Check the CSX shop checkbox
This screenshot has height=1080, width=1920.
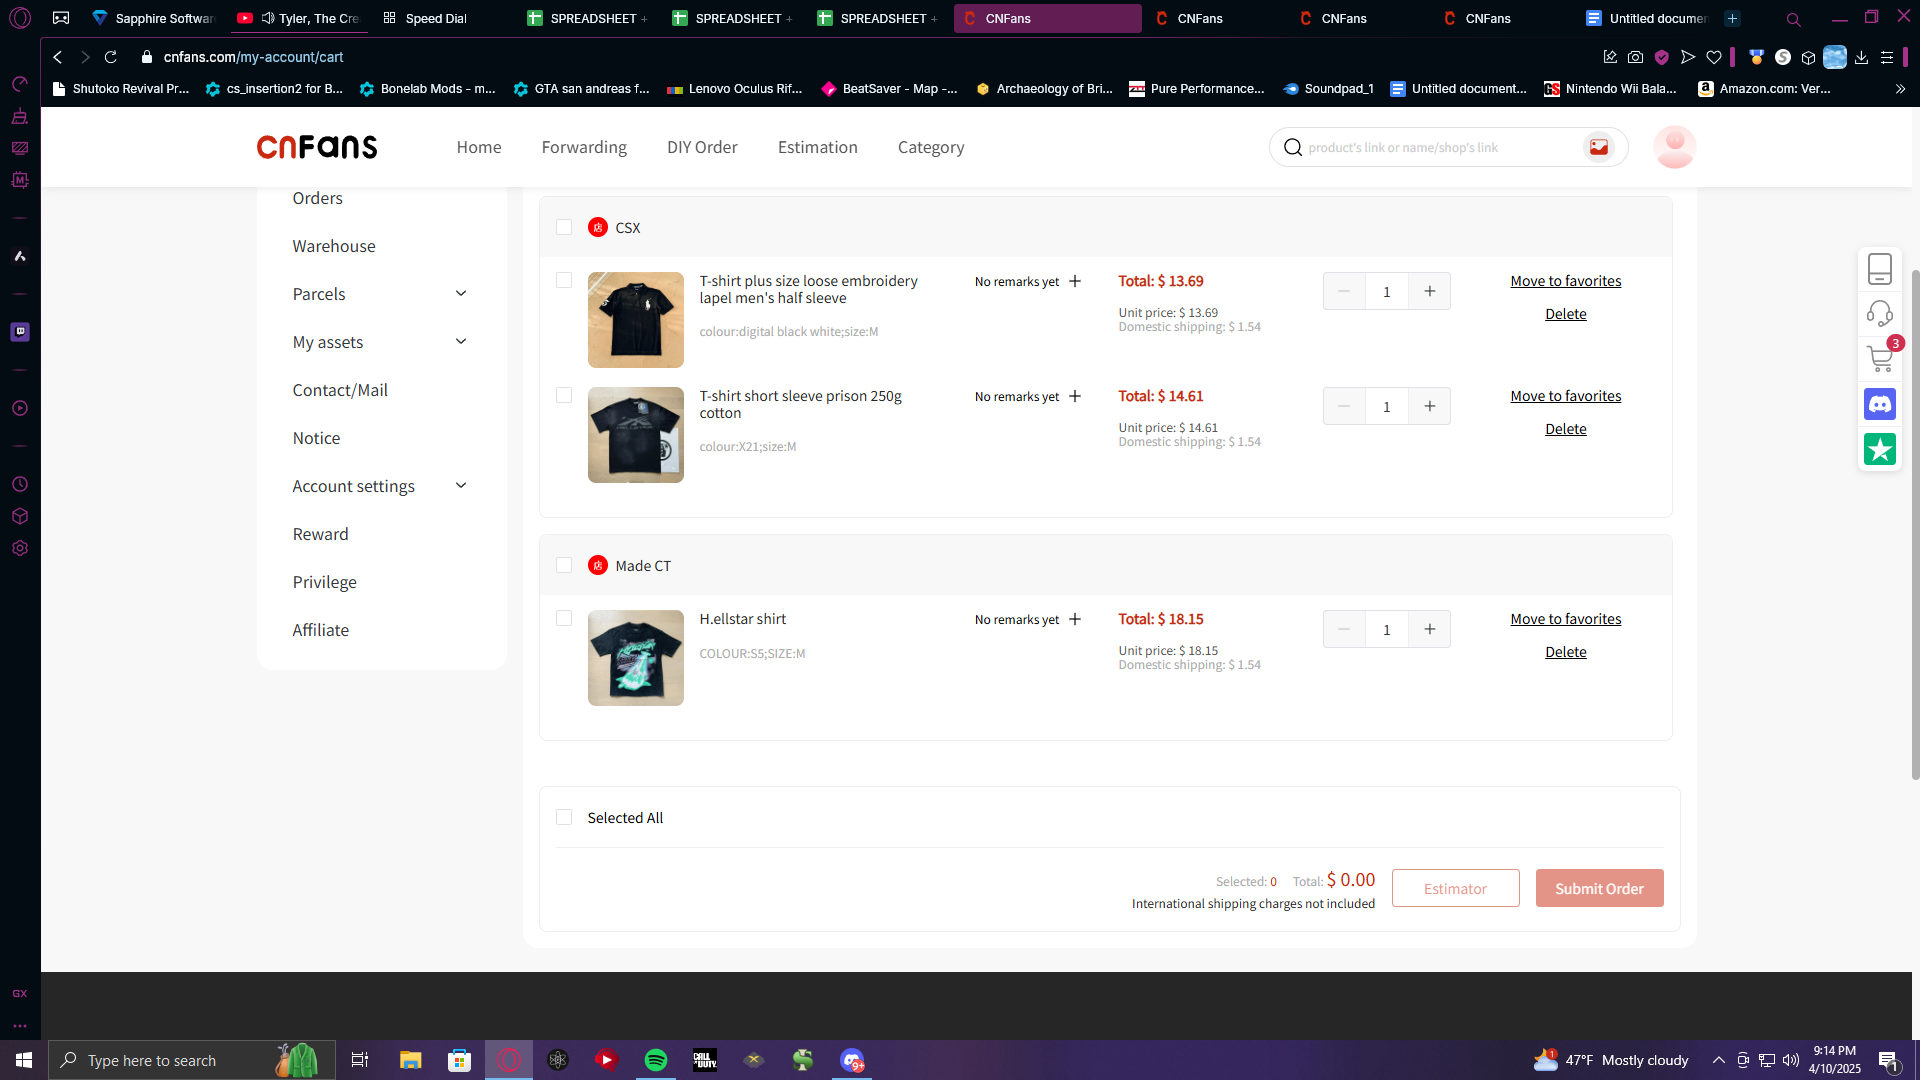pyautogui.click(x=564, y=228)
